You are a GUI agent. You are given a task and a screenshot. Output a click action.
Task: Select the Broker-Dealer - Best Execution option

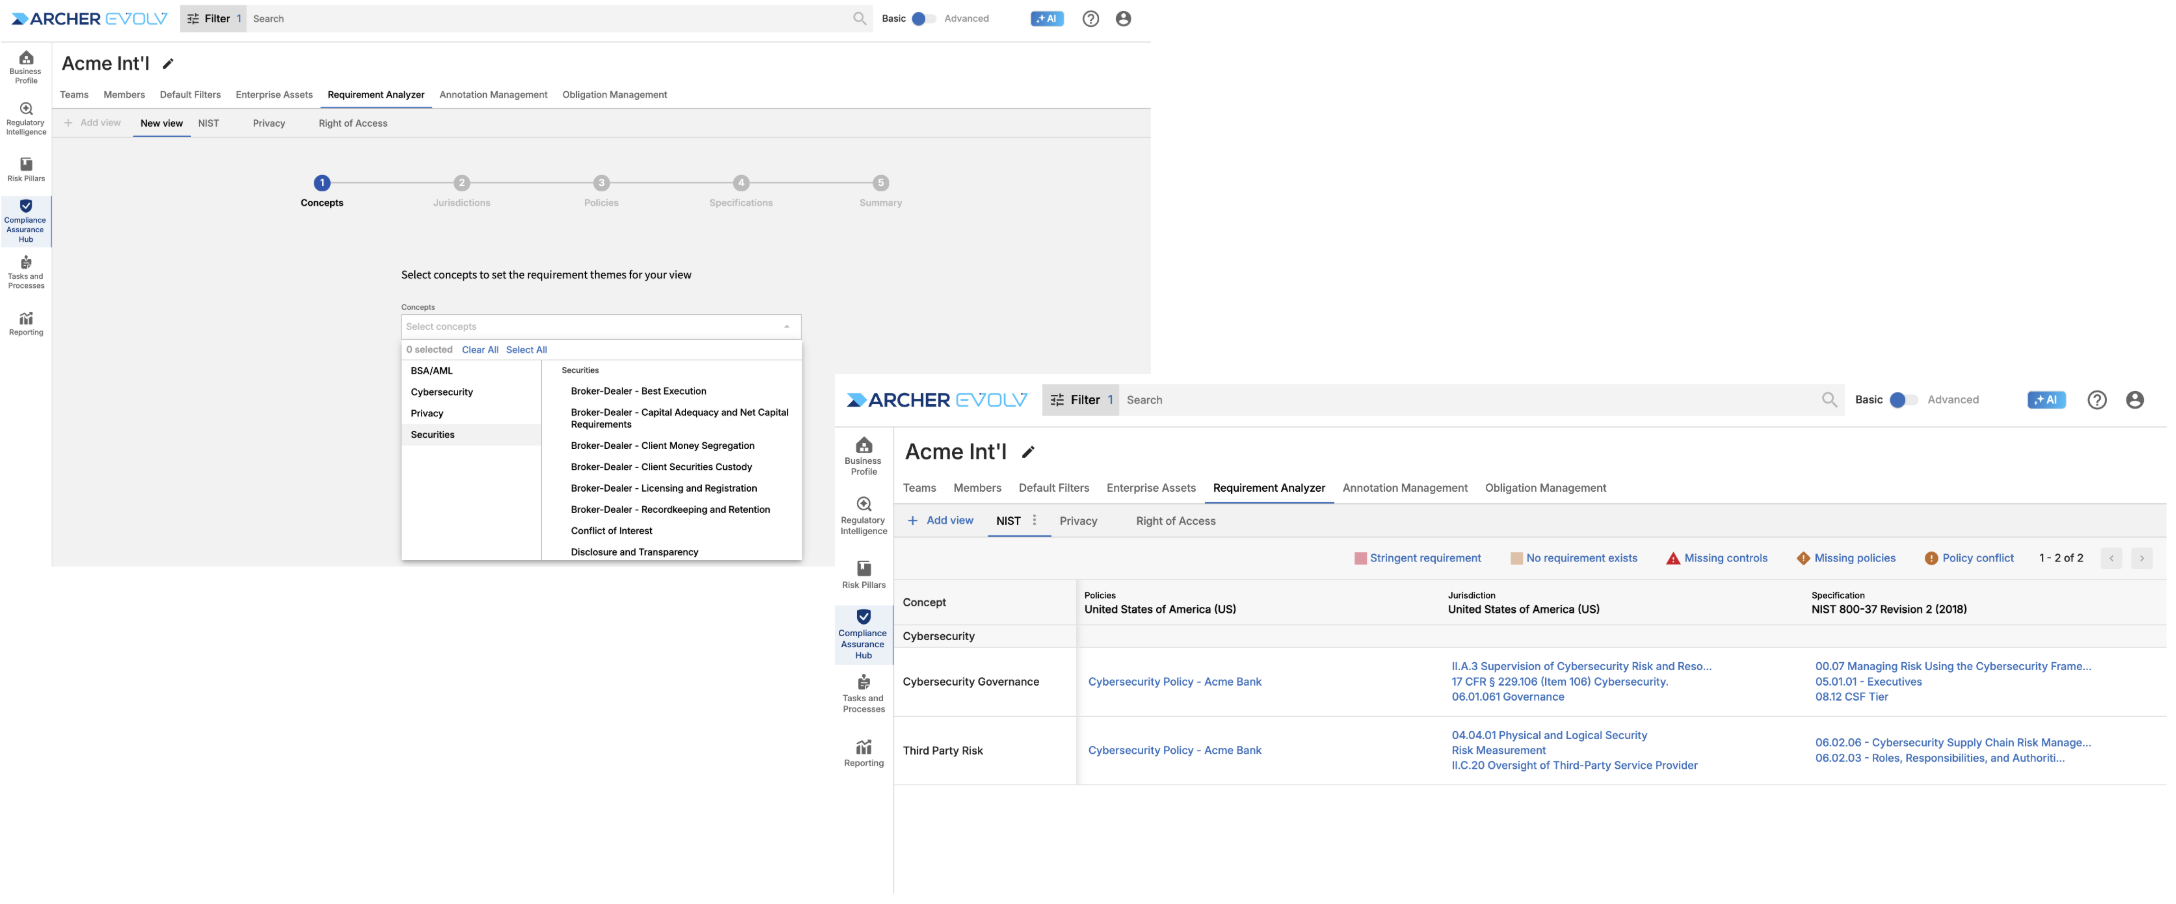click(x=638, y=391)
